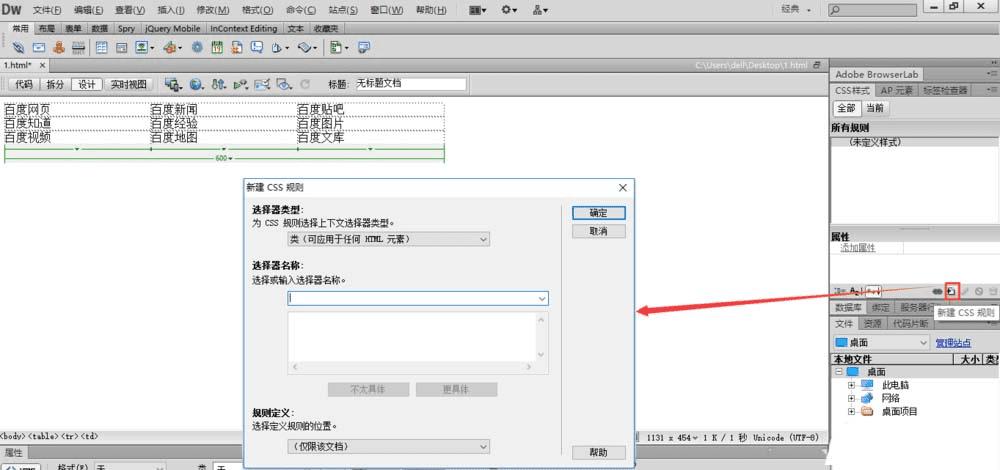Open the 文件(F) menu

47,10
